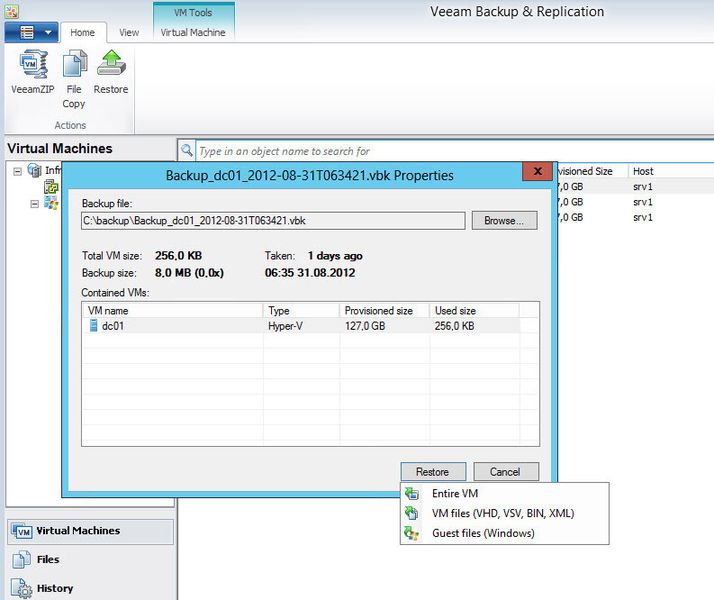Click the File Copy ribbon icon

(x=74, y=65)
